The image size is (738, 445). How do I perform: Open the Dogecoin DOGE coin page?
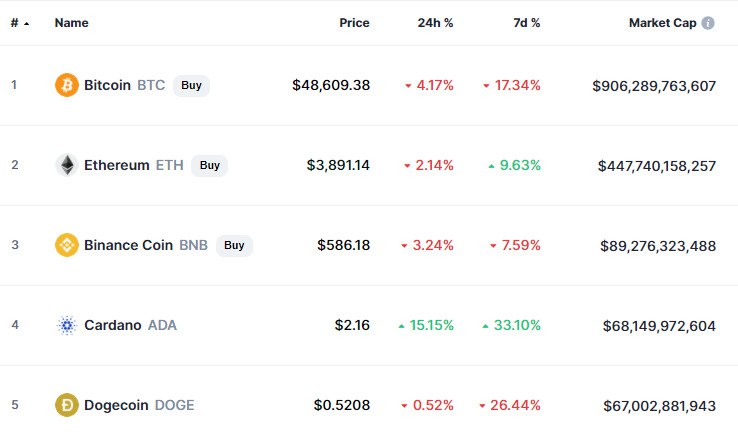tap(139, 405)
